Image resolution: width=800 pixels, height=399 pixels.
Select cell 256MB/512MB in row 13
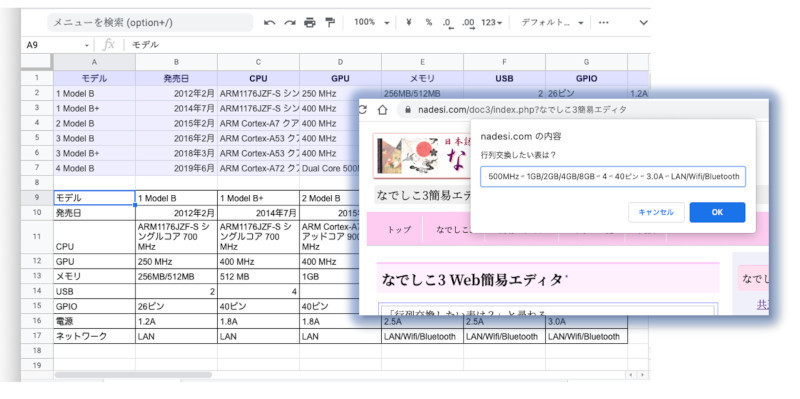coord(177,276)
